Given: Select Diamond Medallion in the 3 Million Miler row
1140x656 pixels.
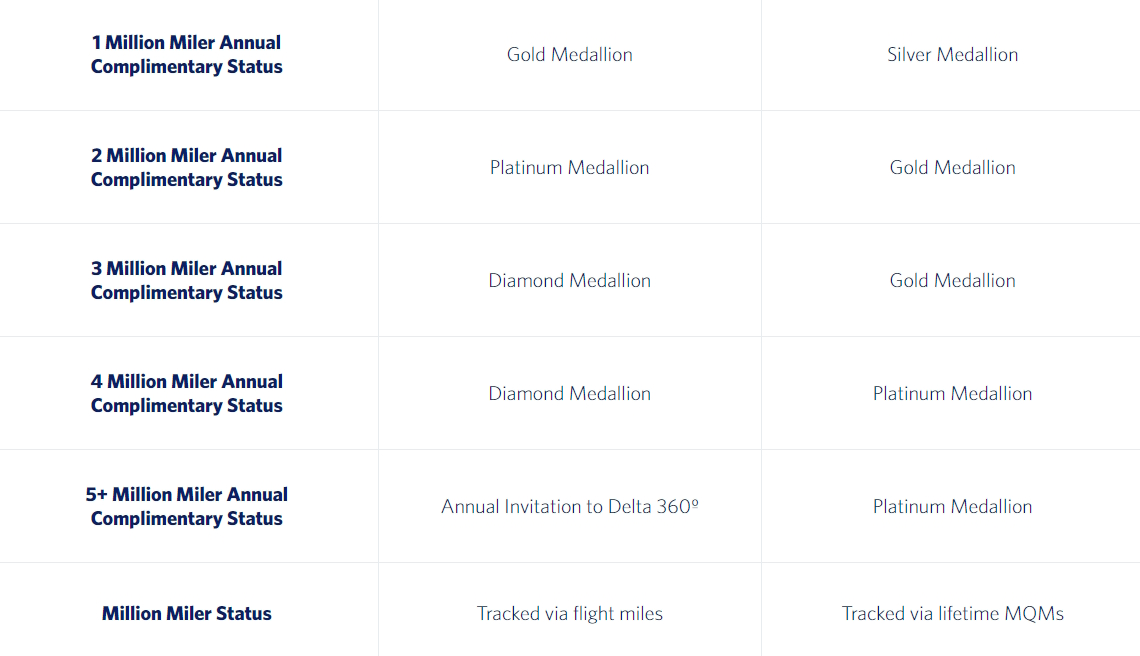Looking at the screenshot, I should click(569, 281).
